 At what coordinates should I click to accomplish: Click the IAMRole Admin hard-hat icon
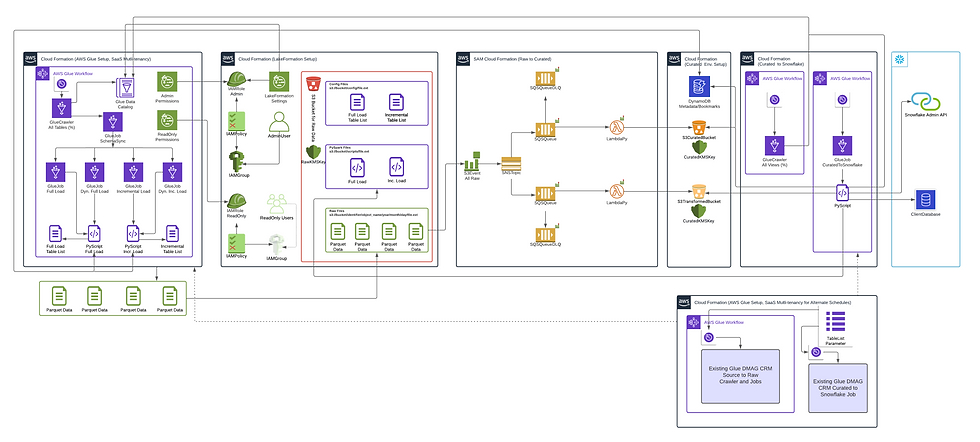(236, 80)
